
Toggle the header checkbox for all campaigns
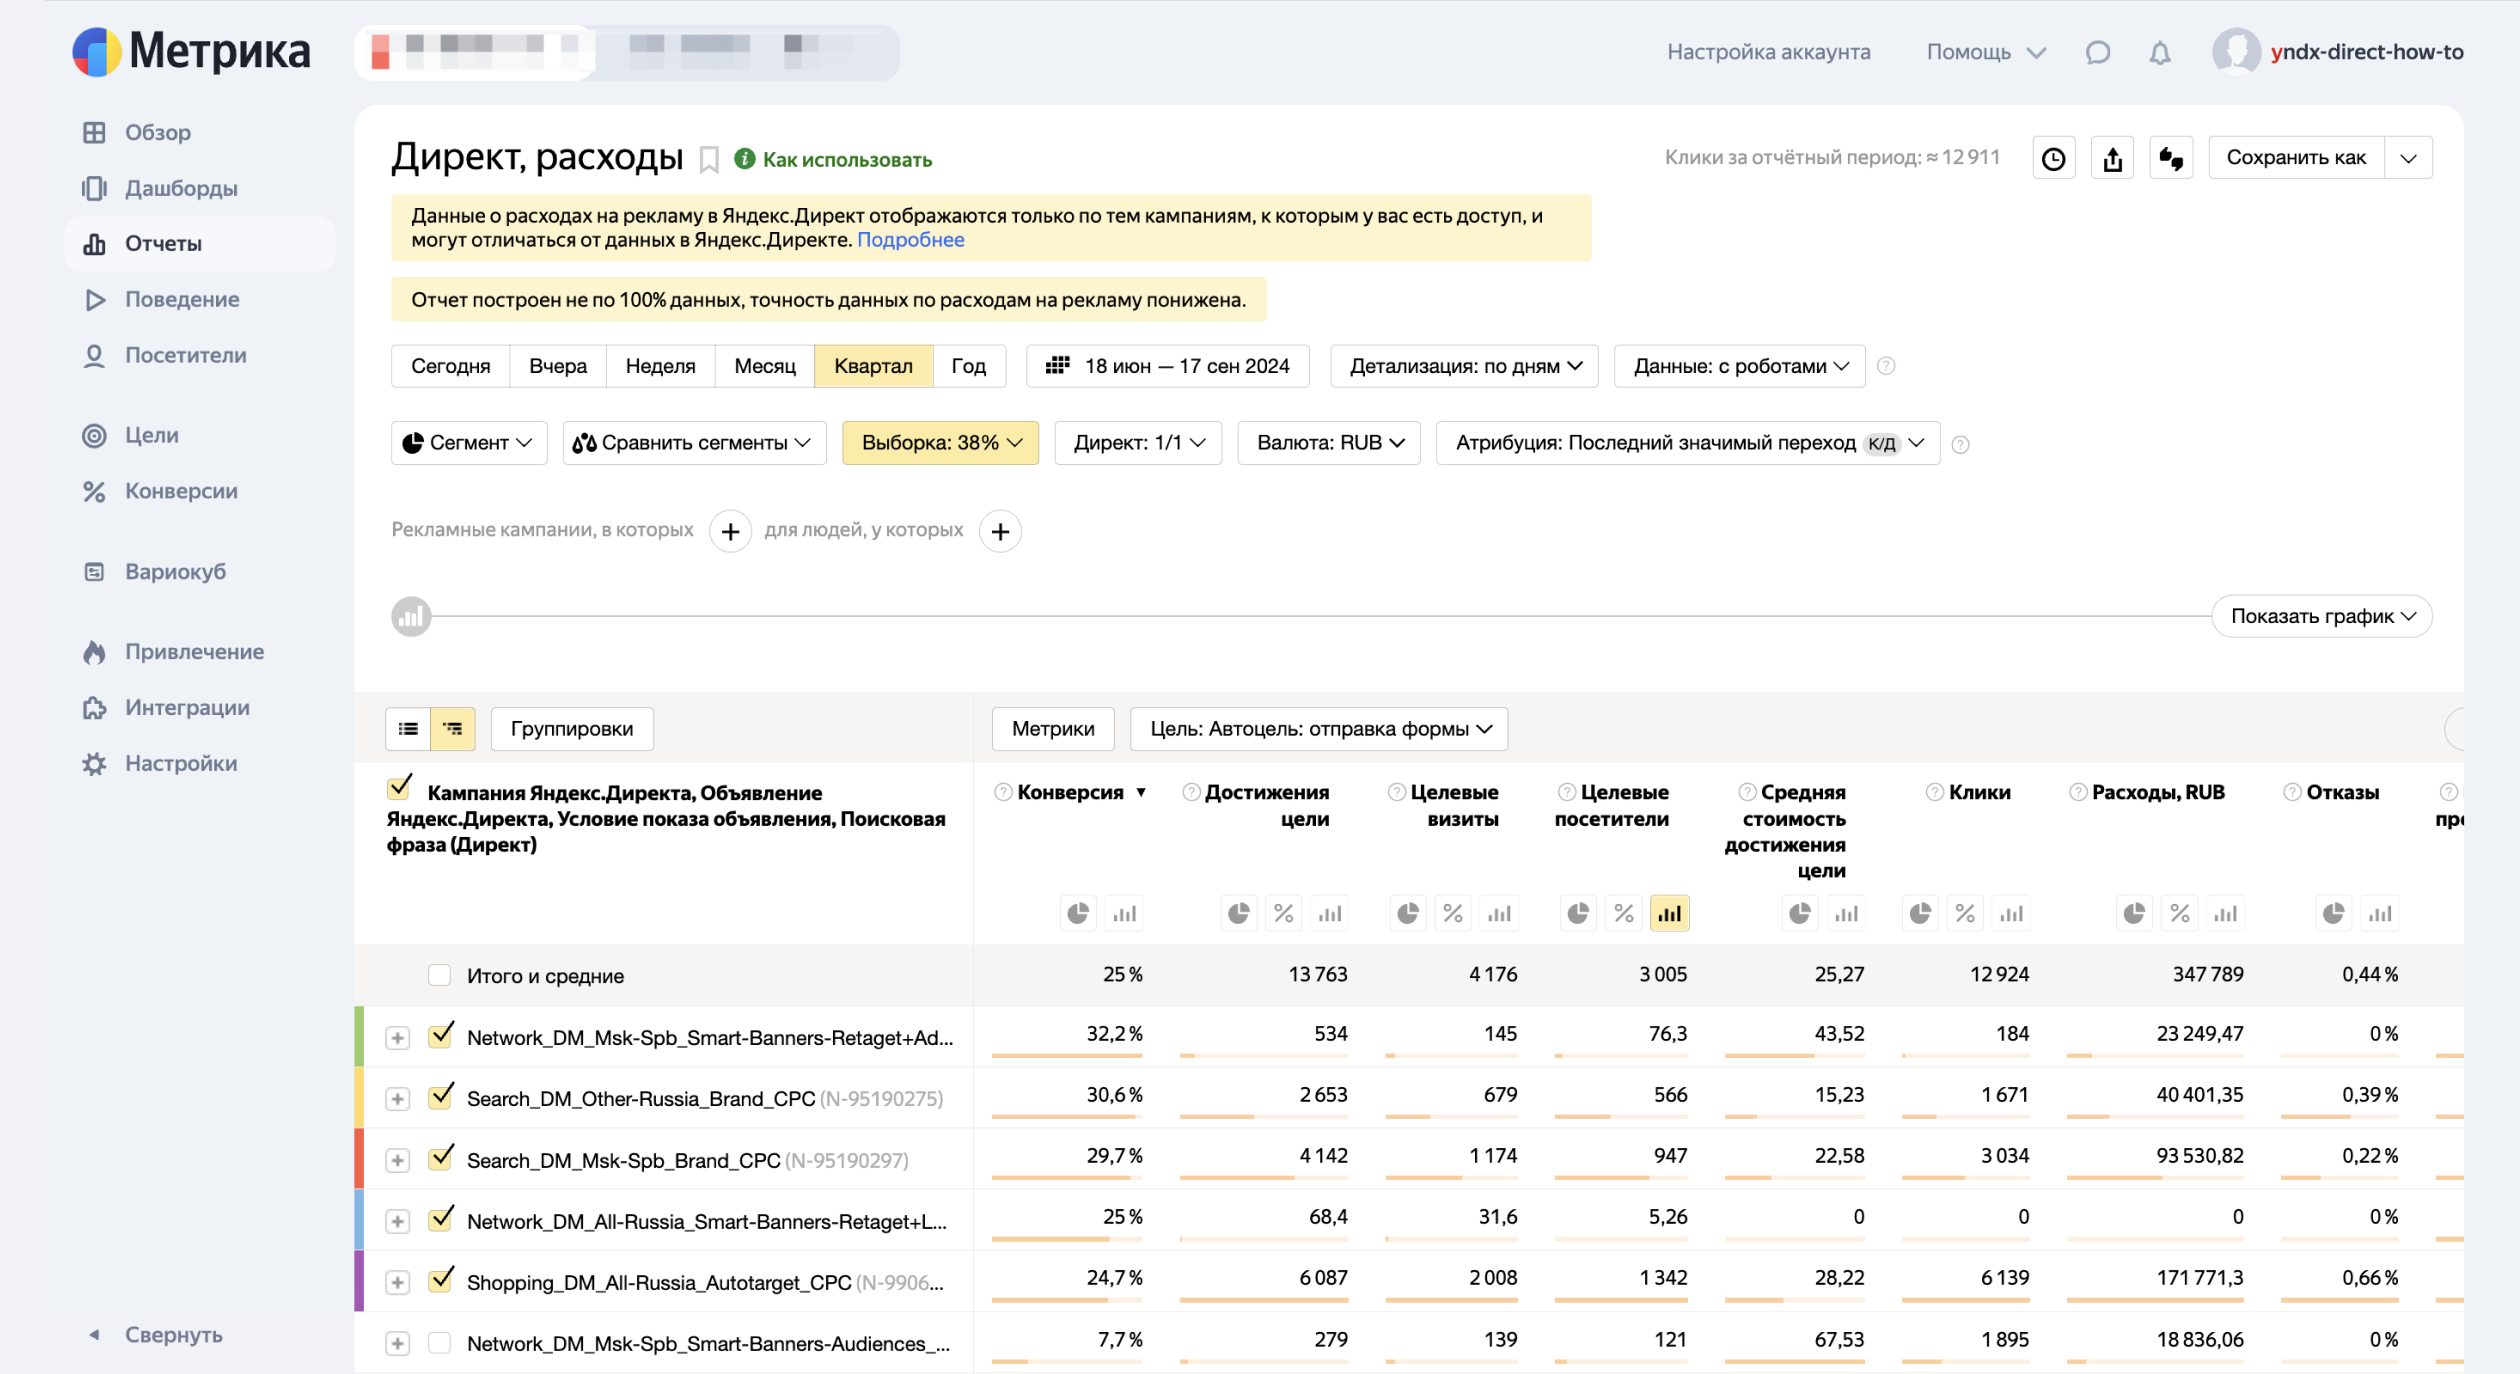(x=399, y=788)
